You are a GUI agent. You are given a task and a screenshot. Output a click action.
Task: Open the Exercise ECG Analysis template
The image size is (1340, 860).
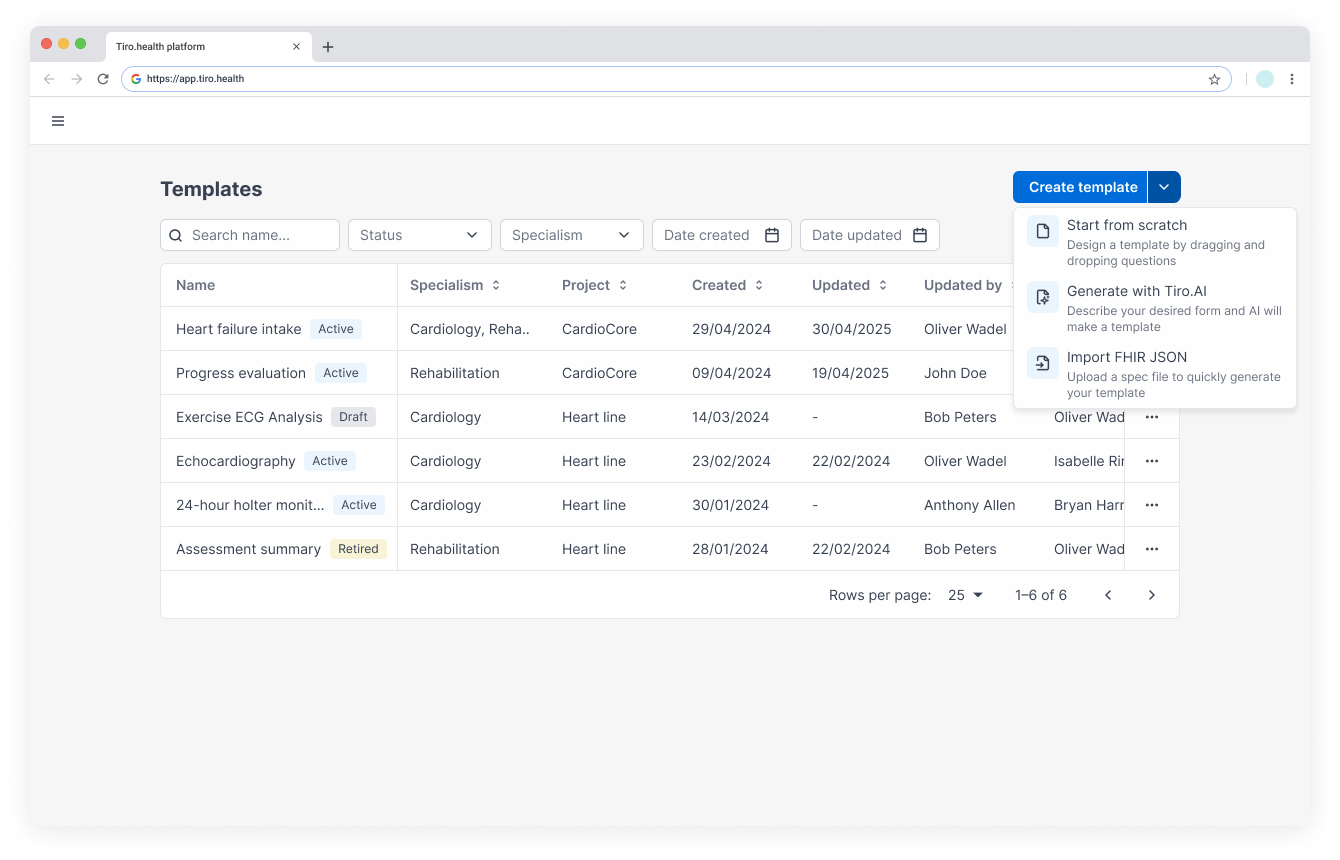[x=249, y=417]
